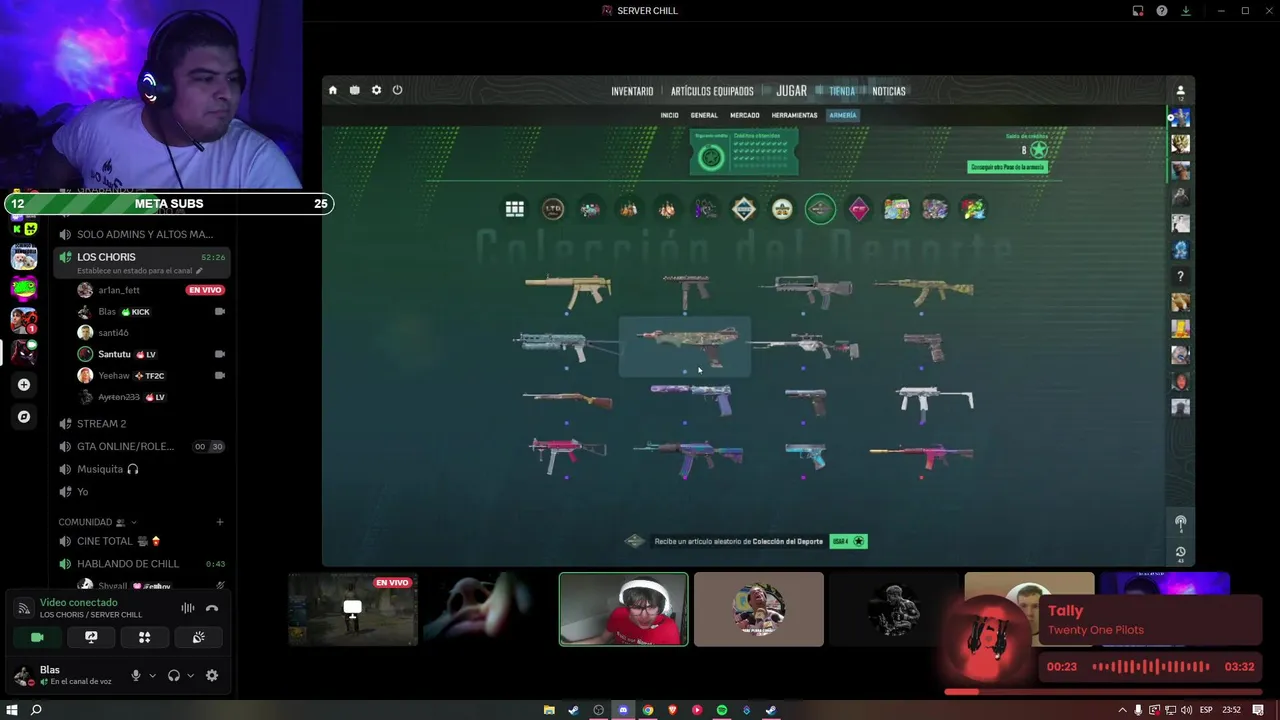Image resolution: width=1280 pixels, height=720 pixels.
Task: Switch to the JUGAR tab
Action: point(791,91)
